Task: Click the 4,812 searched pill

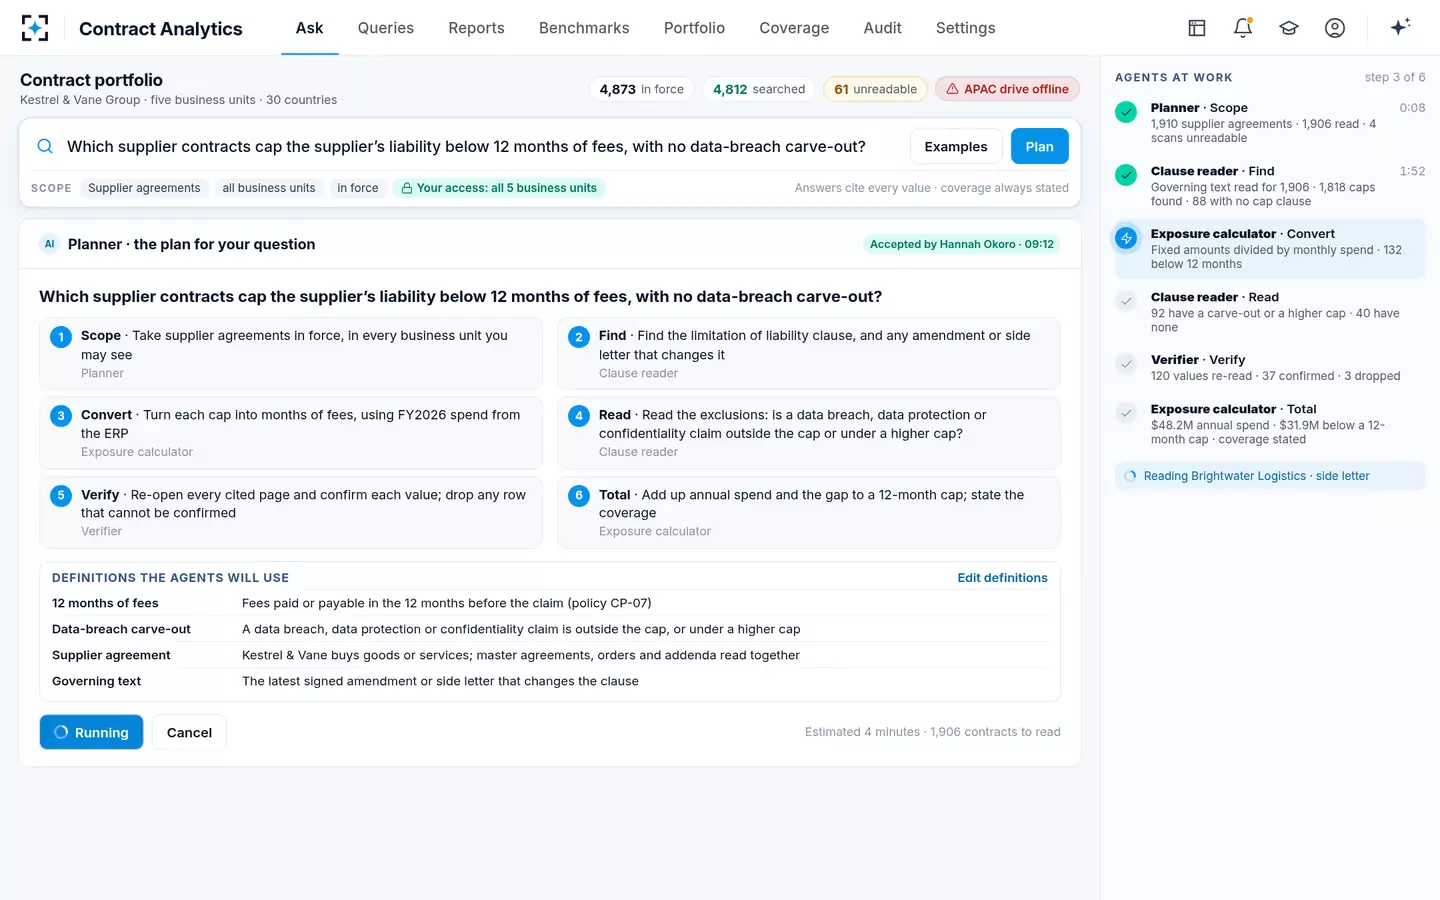Action: 759,89
